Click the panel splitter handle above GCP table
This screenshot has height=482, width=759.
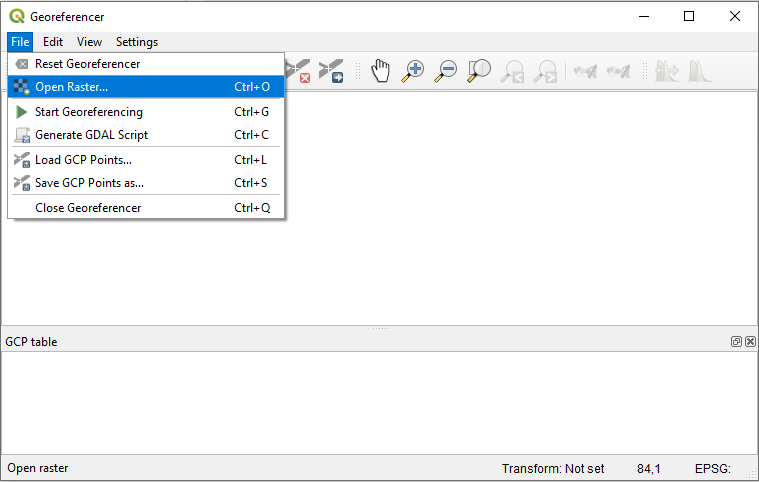pyautogui.click(x=380, y=329)
